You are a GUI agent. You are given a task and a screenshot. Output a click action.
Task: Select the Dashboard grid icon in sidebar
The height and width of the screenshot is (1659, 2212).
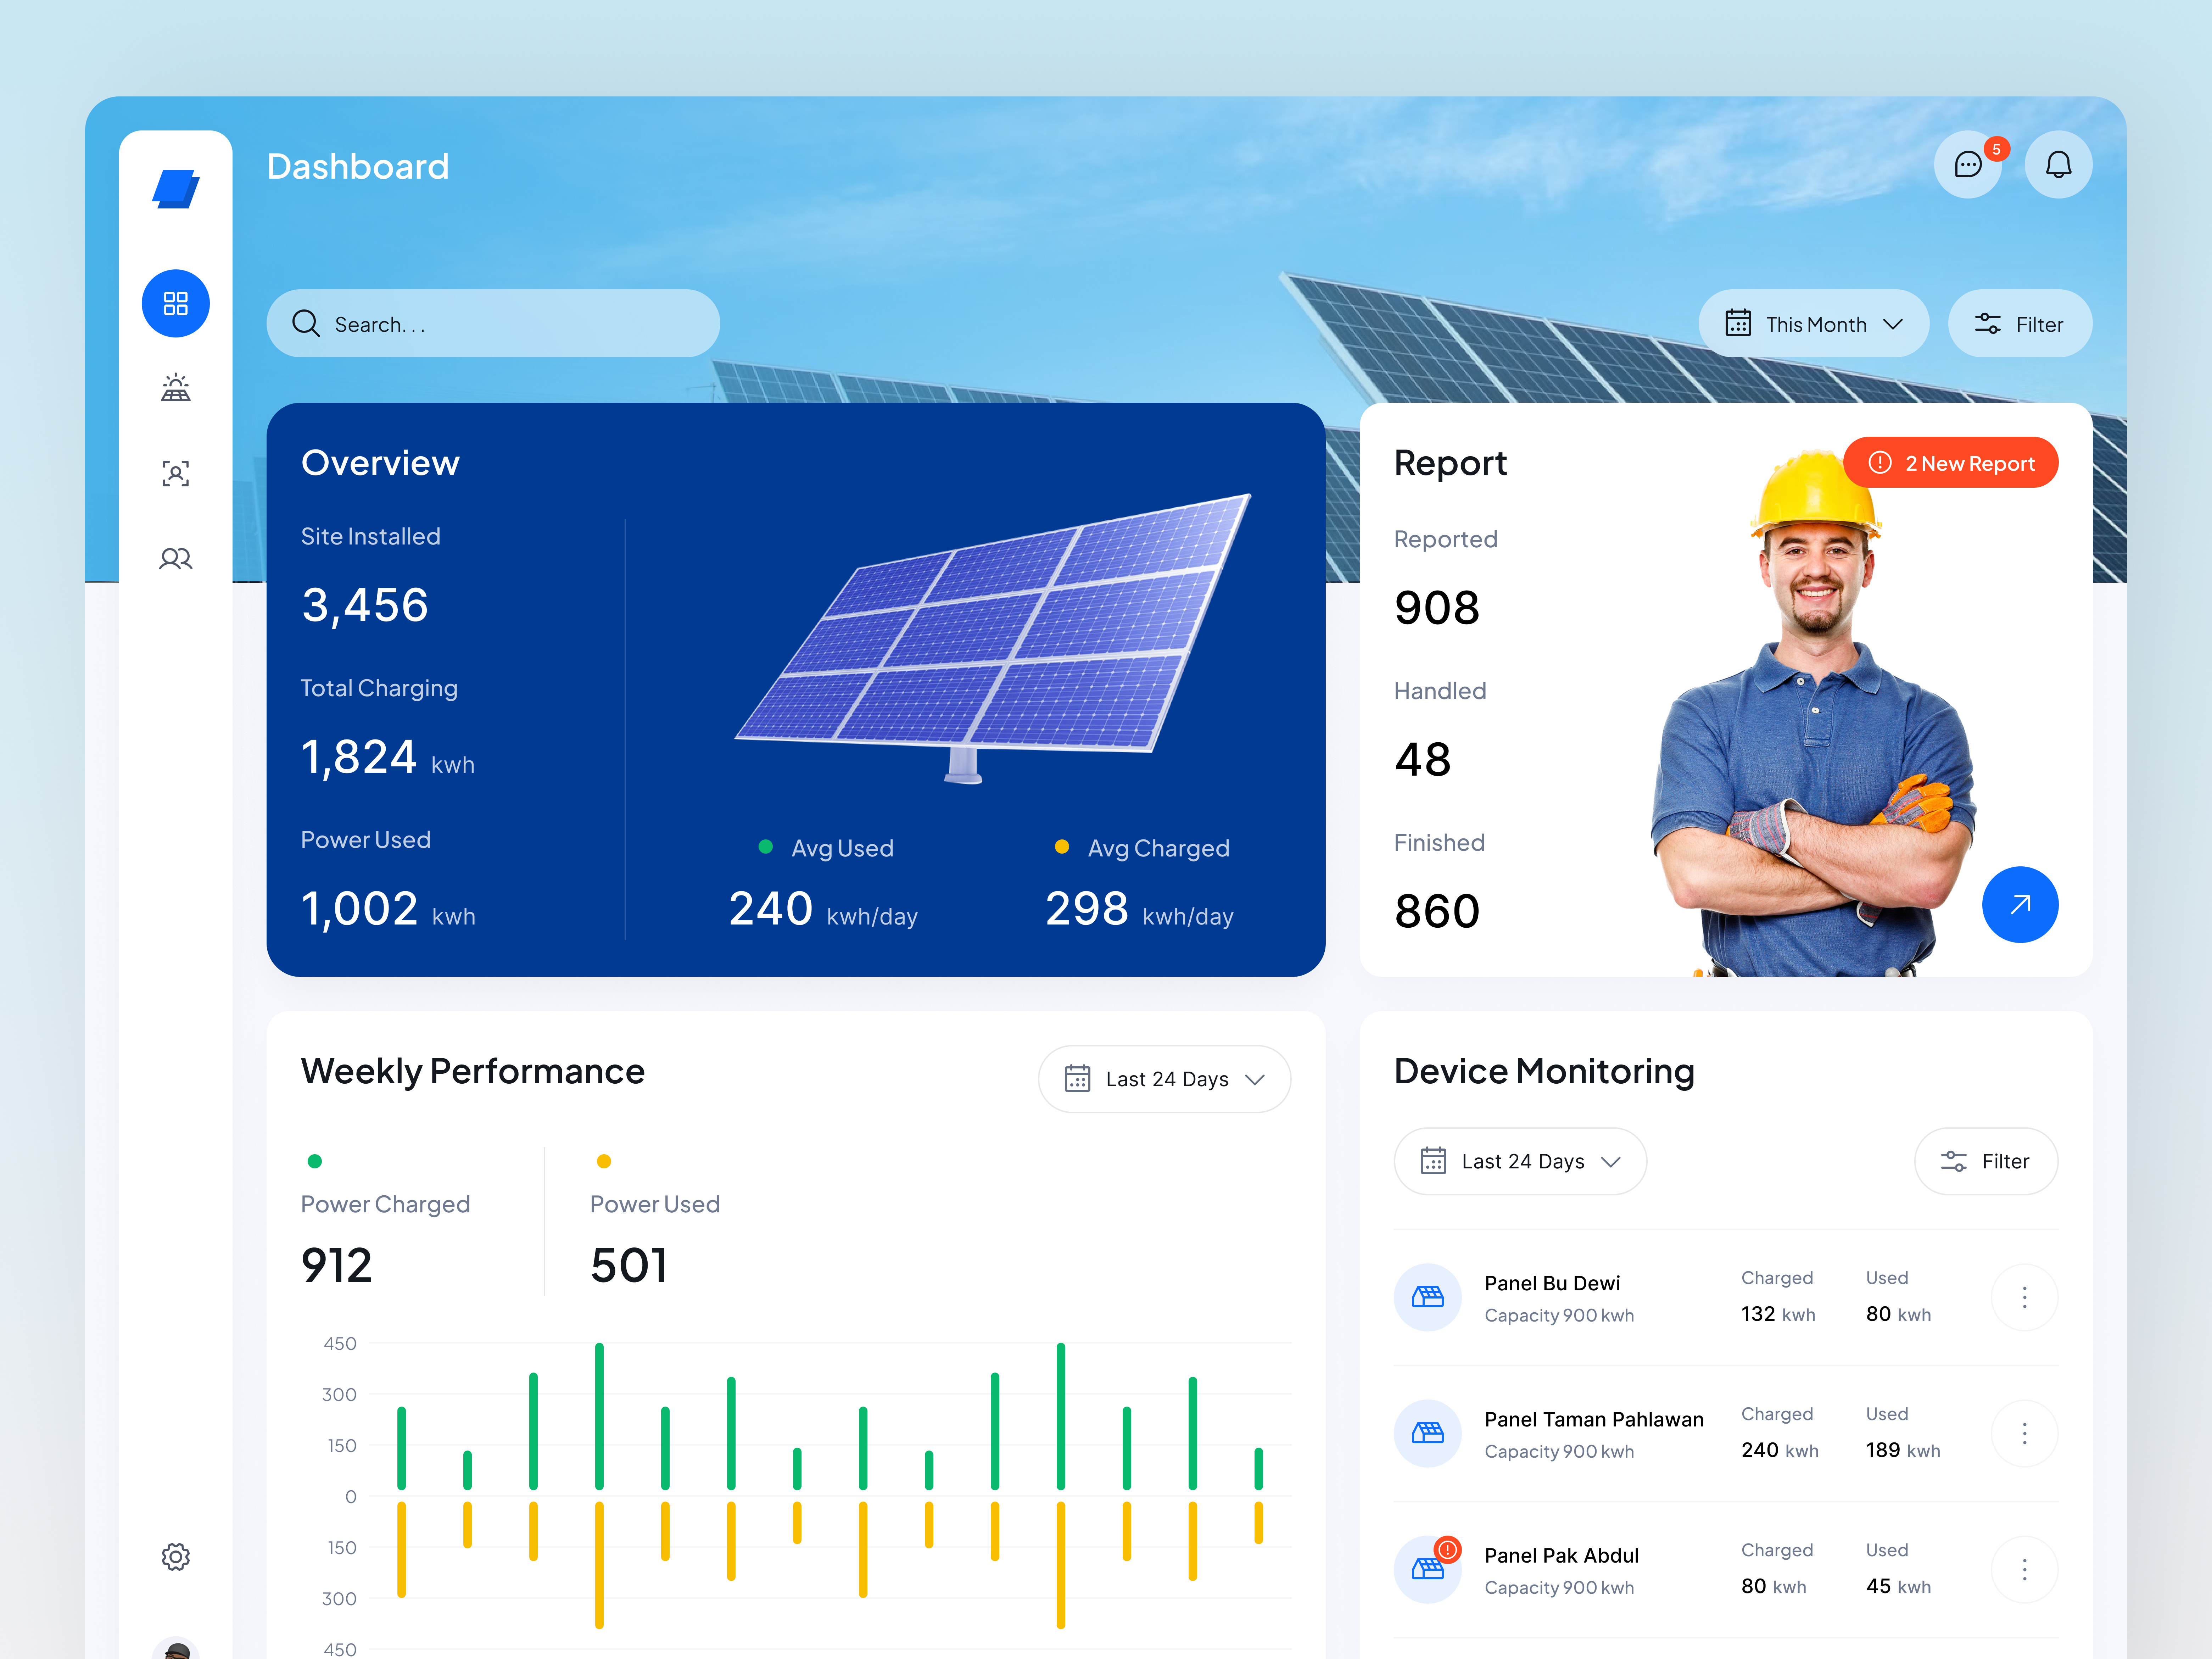(x=175, y=303)
